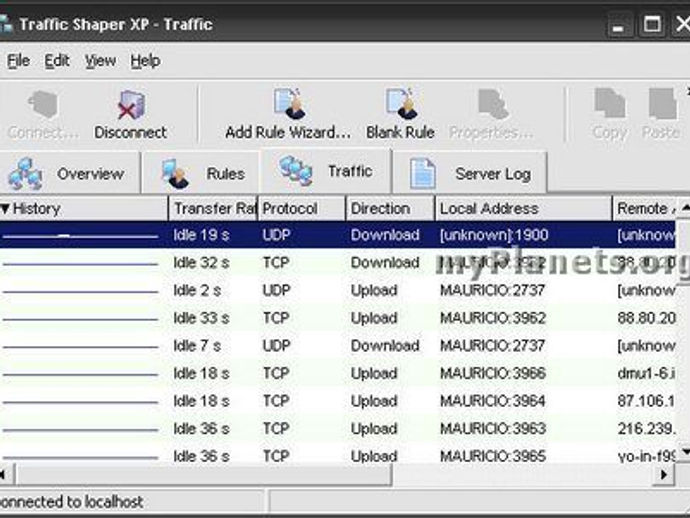Click the Paste toolbar icon
Viewport: 690px width, 518px height.
click(662, 103)
